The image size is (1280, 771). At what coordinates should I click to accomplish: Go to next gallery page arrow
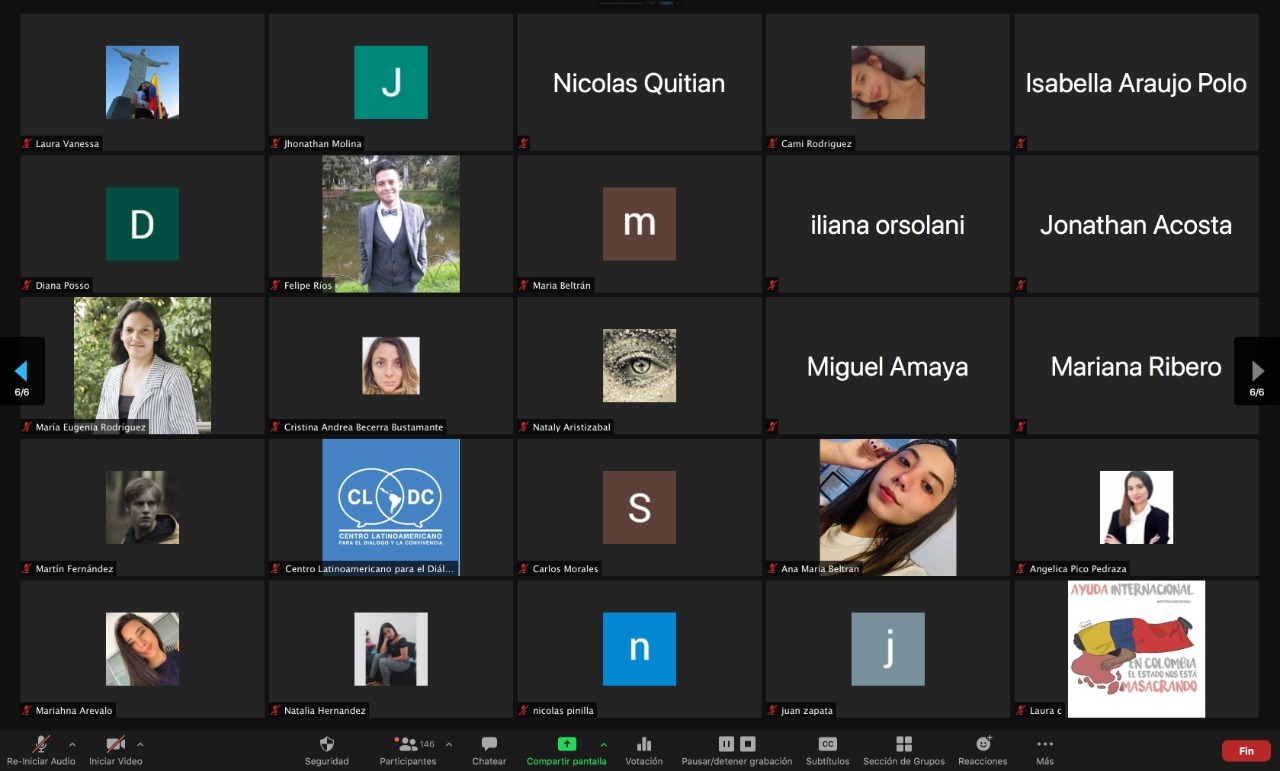pyautogui.click(x=1257, y=371)
